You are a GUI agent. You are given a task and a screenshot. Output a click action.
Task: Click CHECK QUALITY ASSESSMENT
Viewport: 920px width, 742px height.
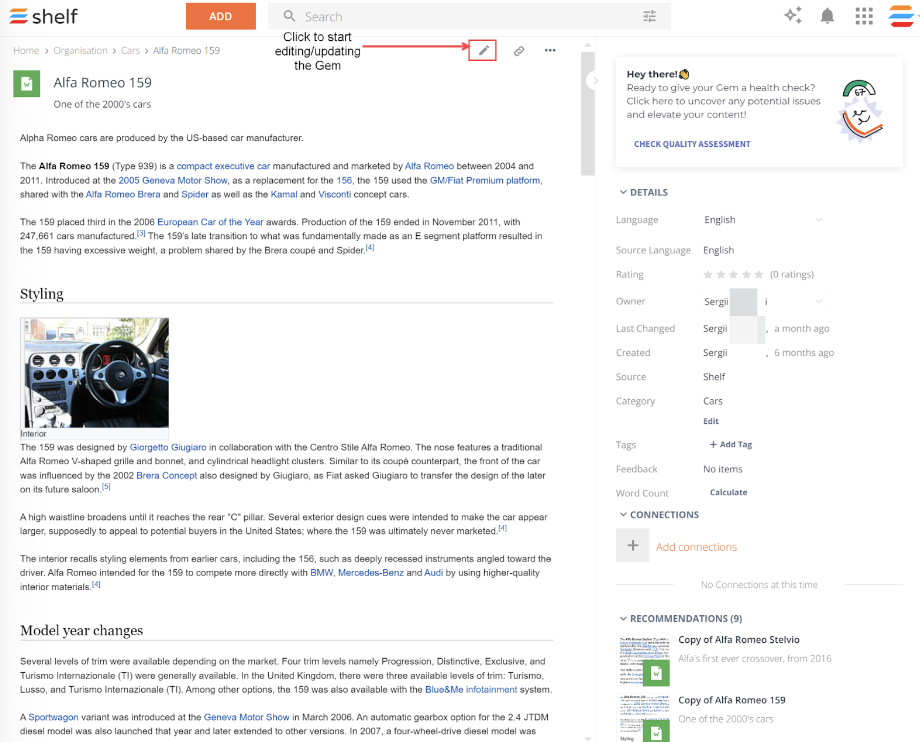(692, 143)
